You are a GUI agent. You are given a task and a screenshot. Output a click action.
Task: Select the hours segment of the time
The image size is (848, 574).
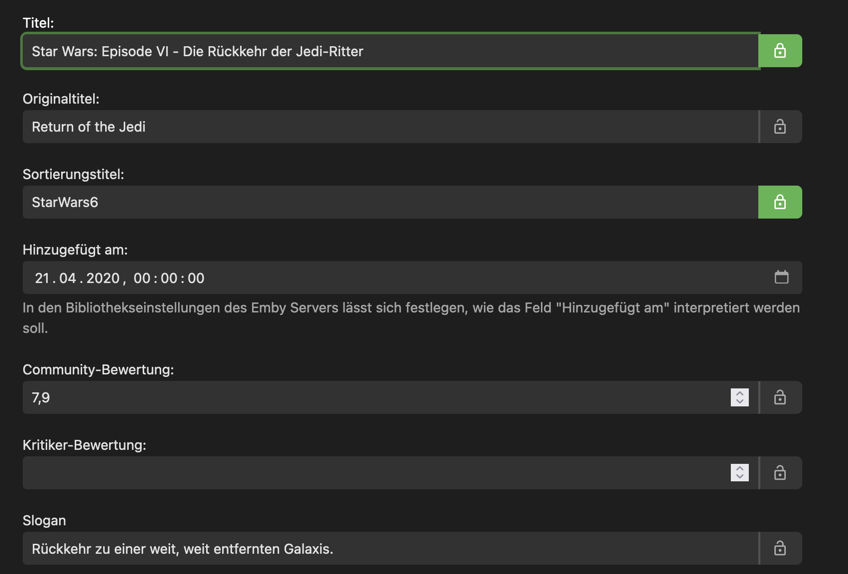(x=142, y=278)
